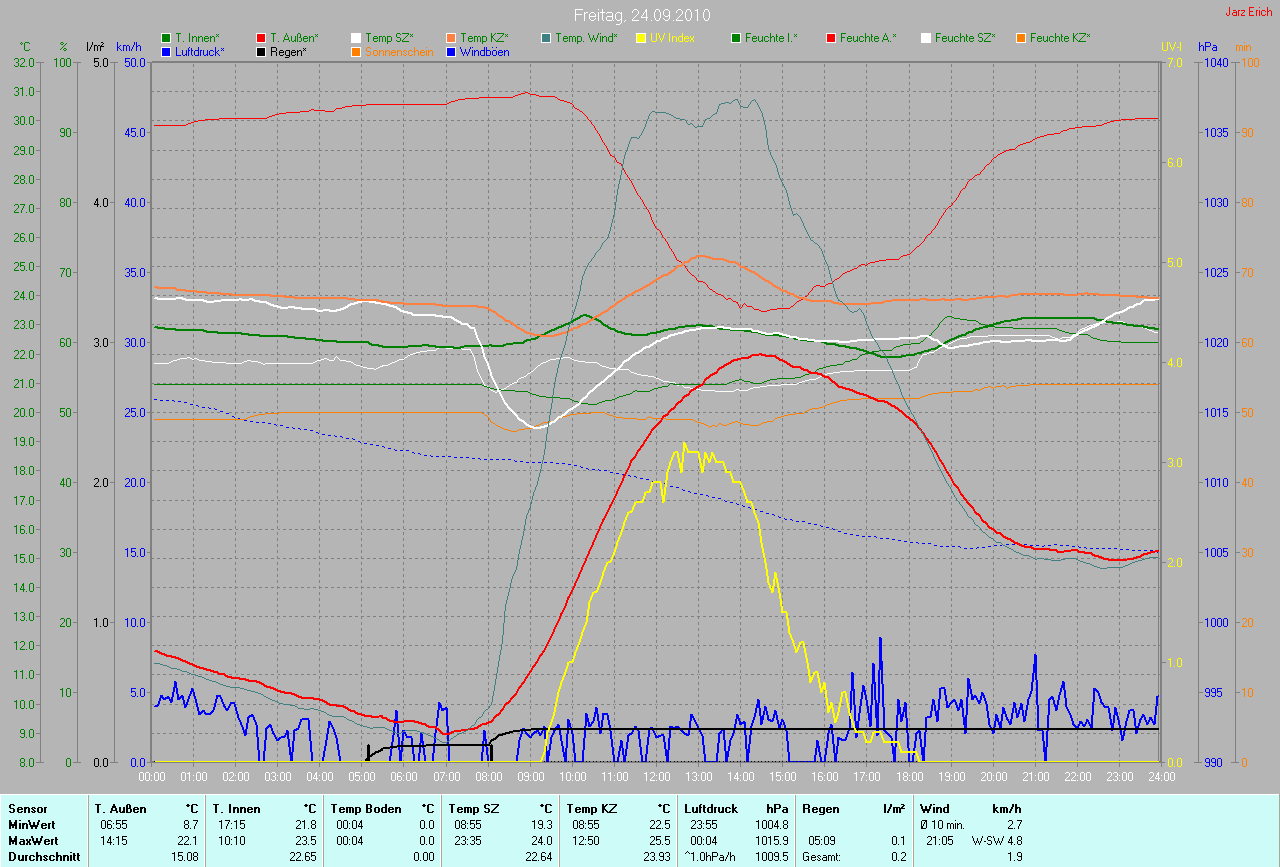Click the orange Temp KZ legend square
The image size is (1280, 867).
click(x=451, y=38)
